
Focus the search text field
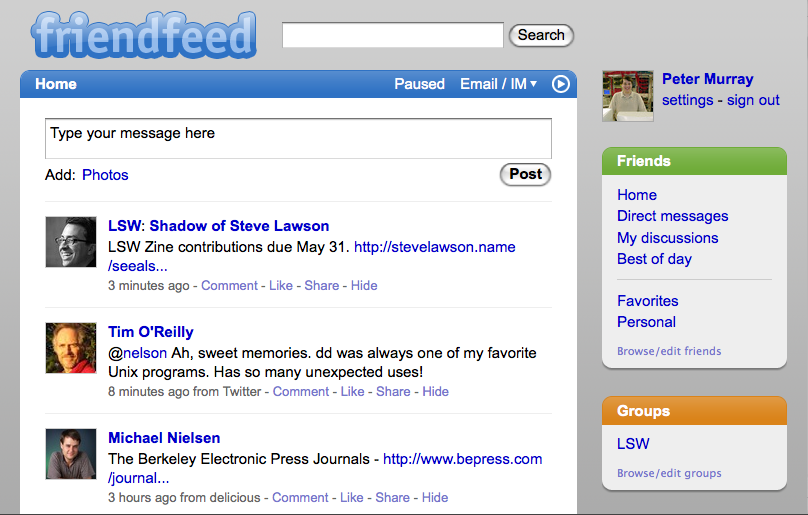[393, 35]
